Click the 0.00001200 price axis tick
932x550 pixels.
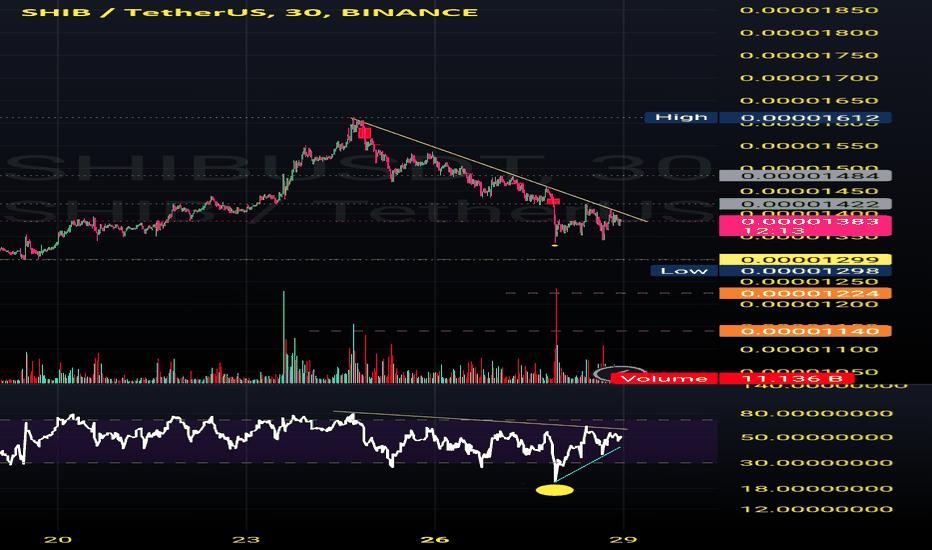809,304
